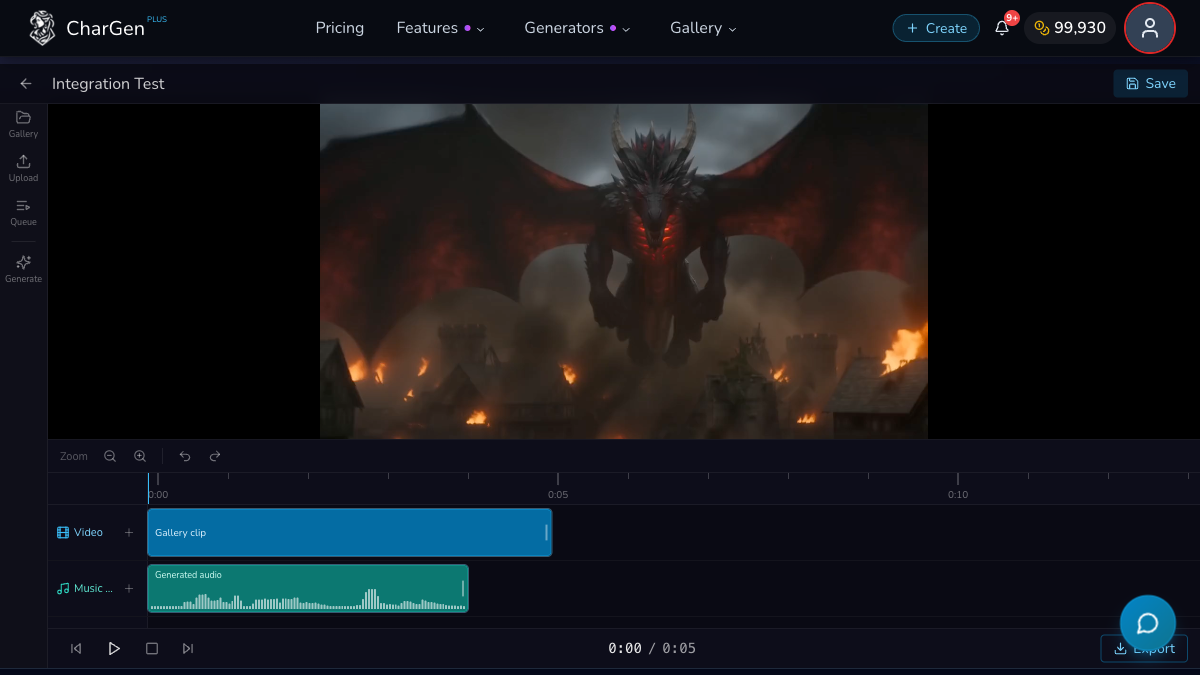Open the notifications bell
Image resolution: width=1200 pixels, height=675 pixels.
1001,28
